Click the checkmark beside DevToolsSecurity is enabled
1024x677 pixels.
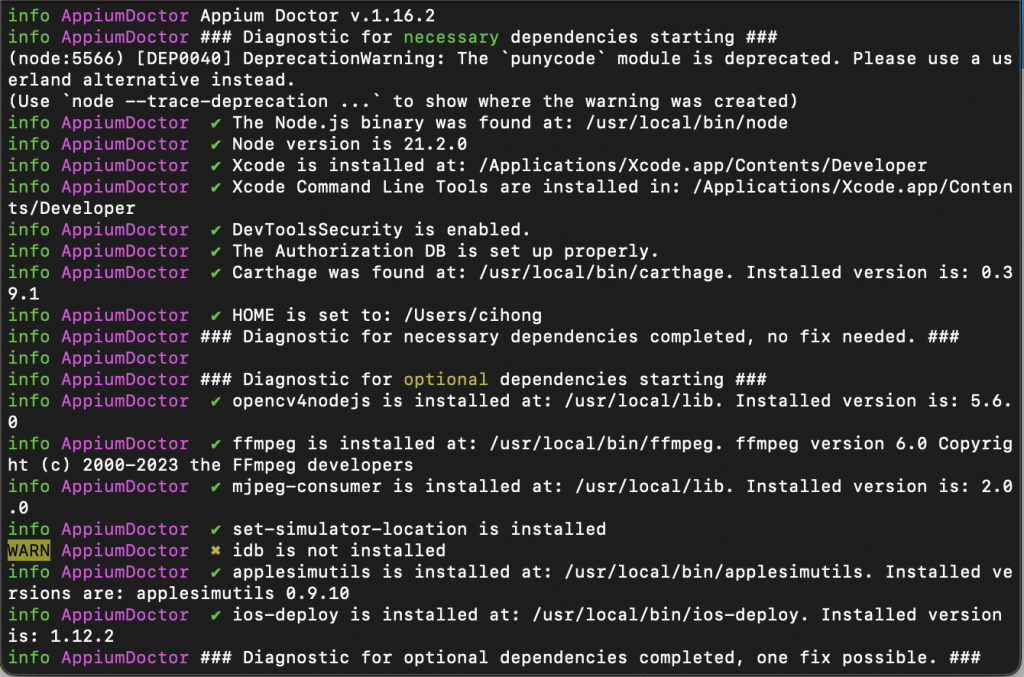click(x=216, y=230)
